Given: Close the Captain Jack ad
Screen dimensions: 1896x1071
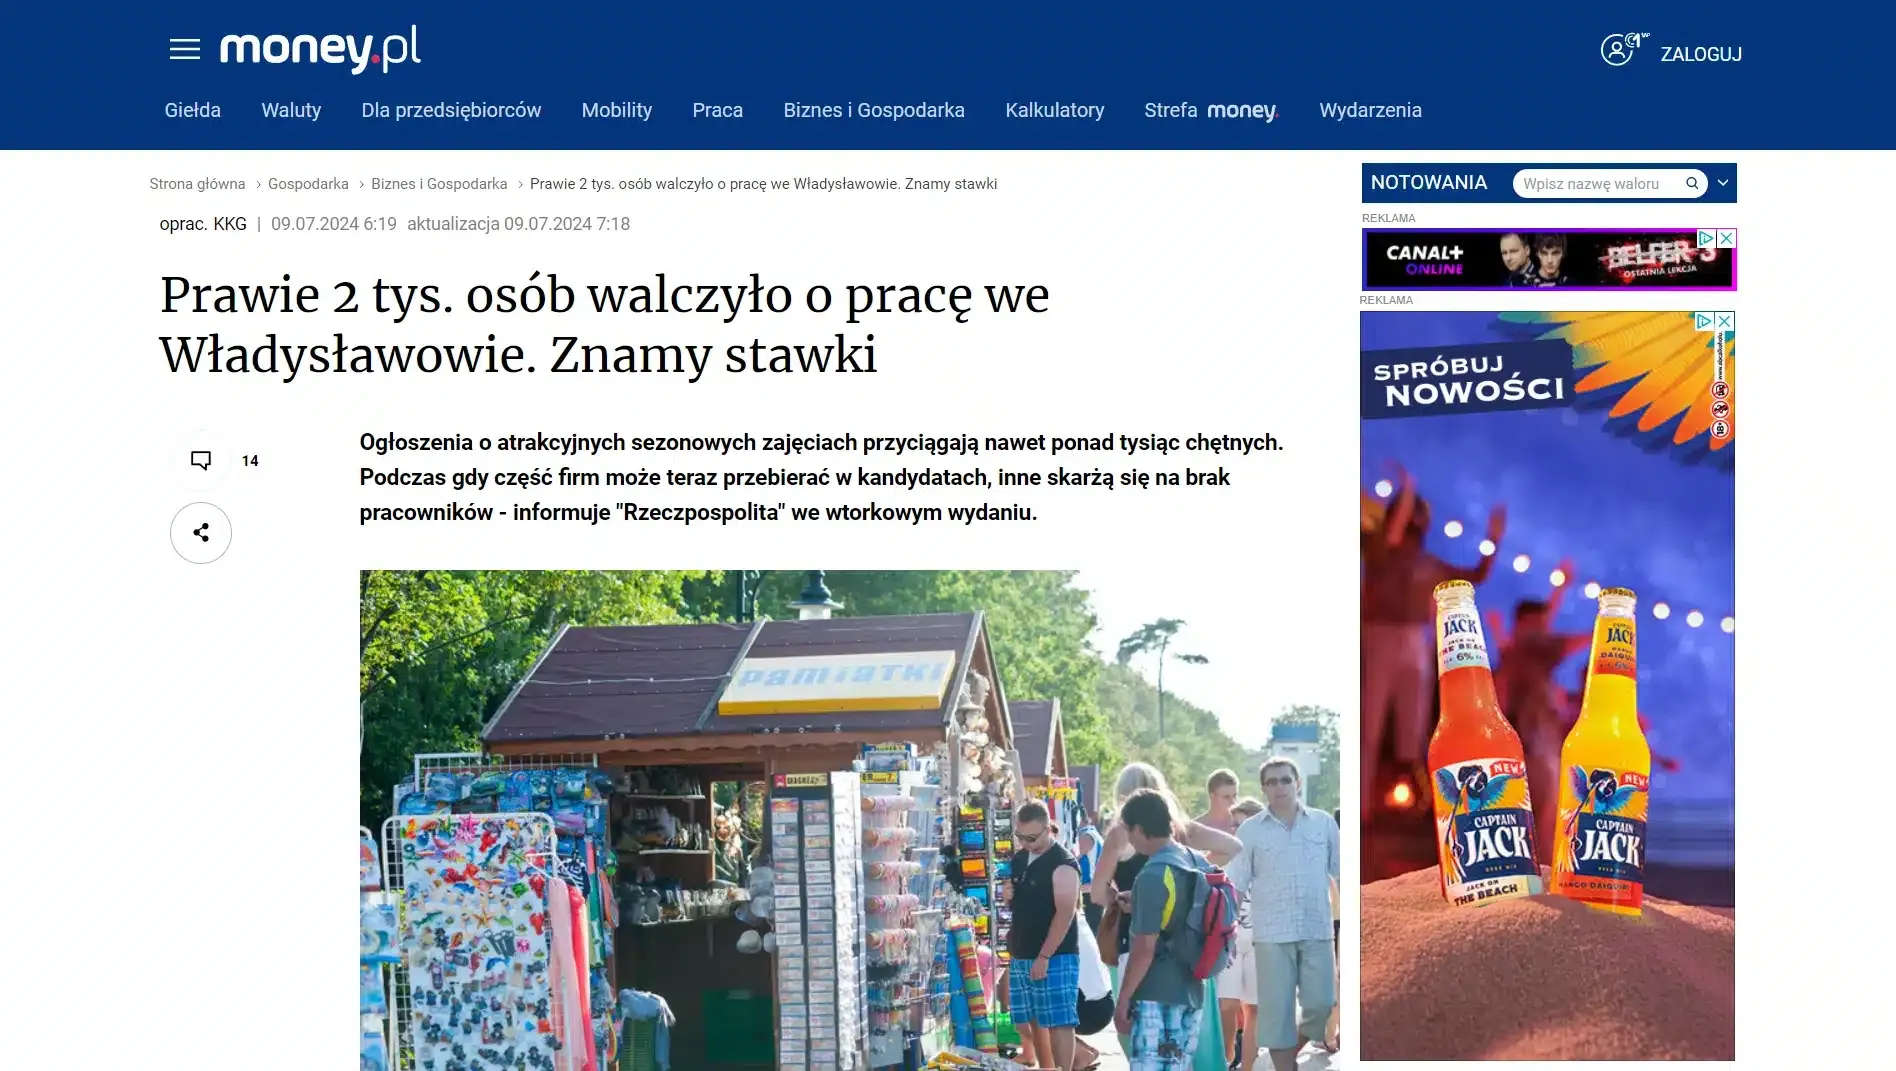Looking at the screenshot, I should (x=1725, y=321).
